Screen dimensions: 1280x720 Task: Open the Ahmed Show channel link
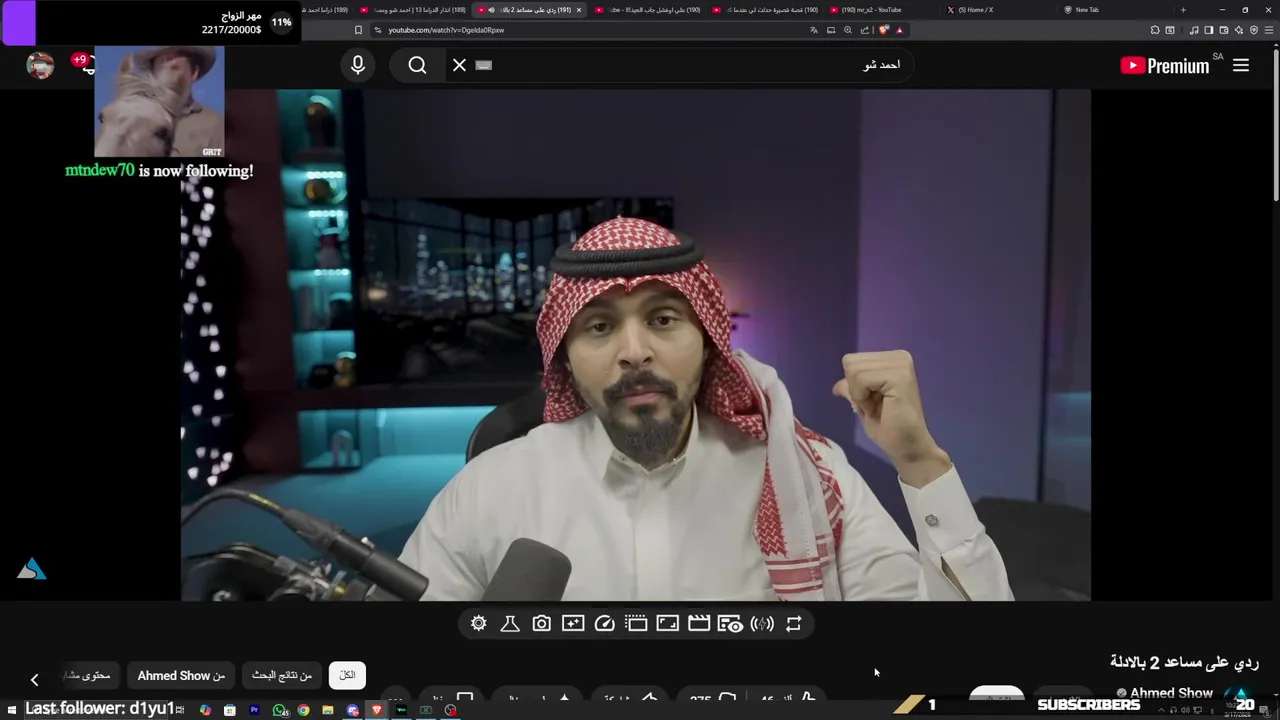pyautogui.click(x=1171, y=693)
